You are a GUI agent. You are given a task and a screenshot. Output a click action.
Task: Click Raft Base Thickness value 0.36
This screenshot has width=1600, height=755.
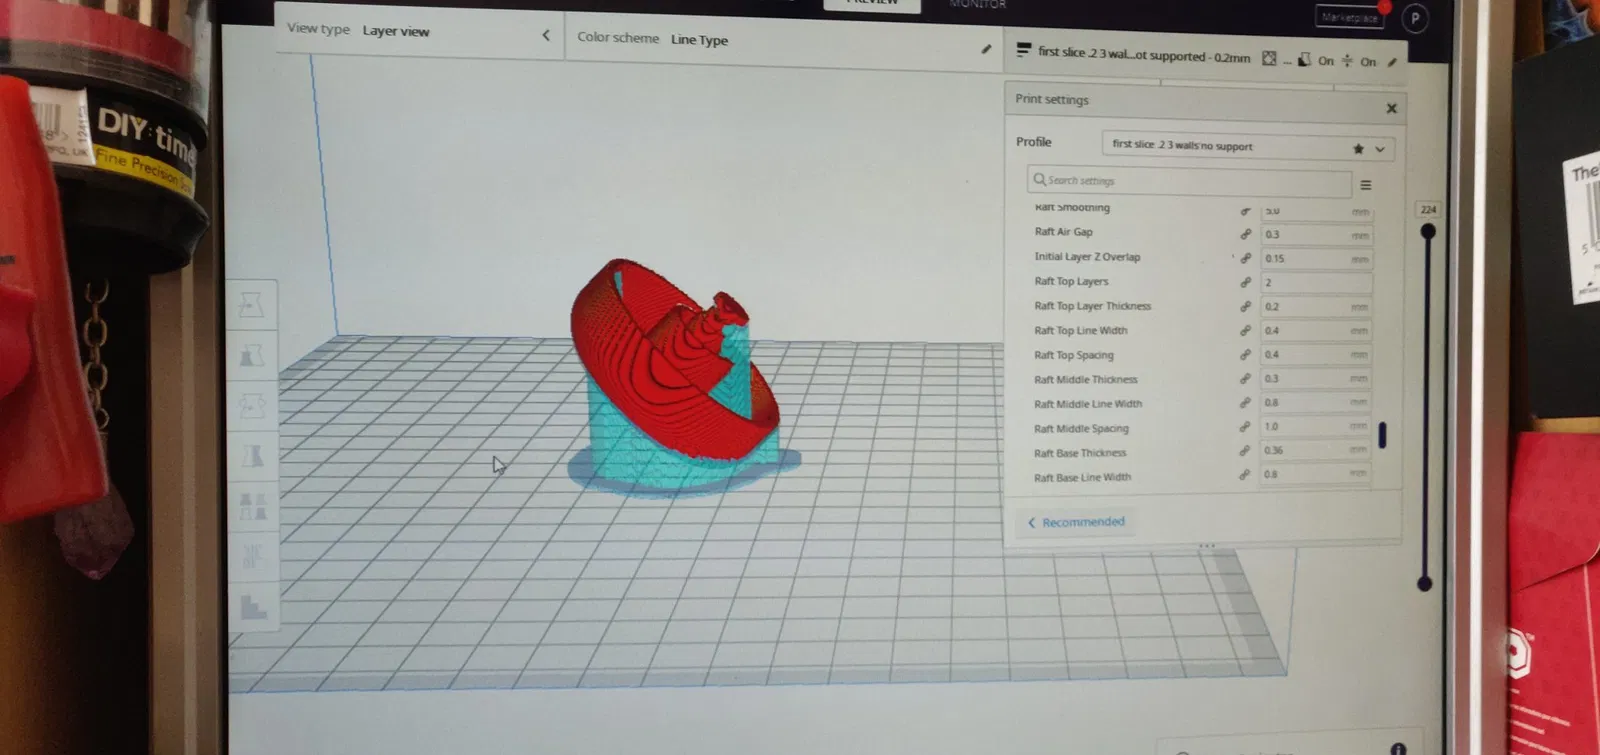click(x=1315, y=451)
